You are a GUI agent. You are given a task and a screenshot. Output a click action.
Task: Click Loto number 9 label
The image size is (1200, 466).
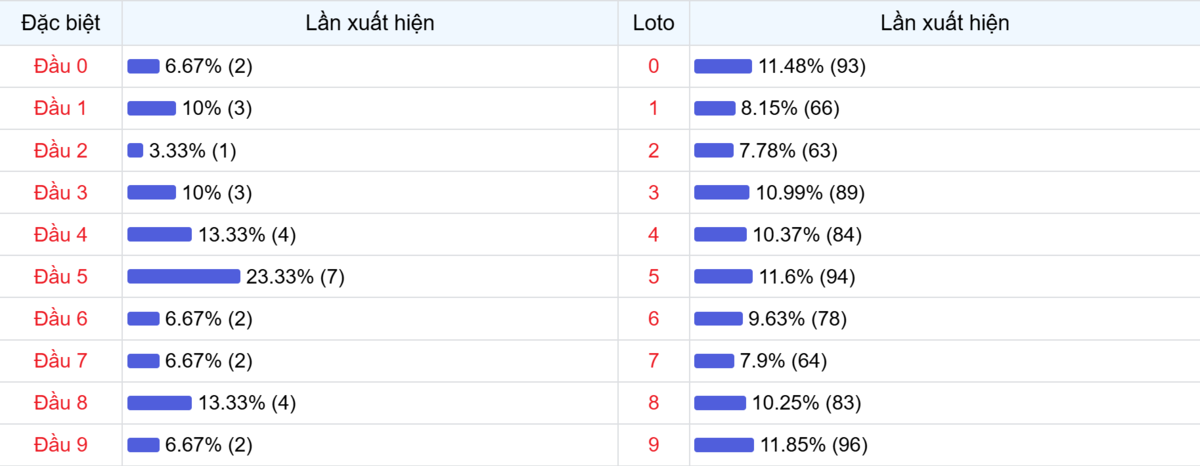pos(654,445)
